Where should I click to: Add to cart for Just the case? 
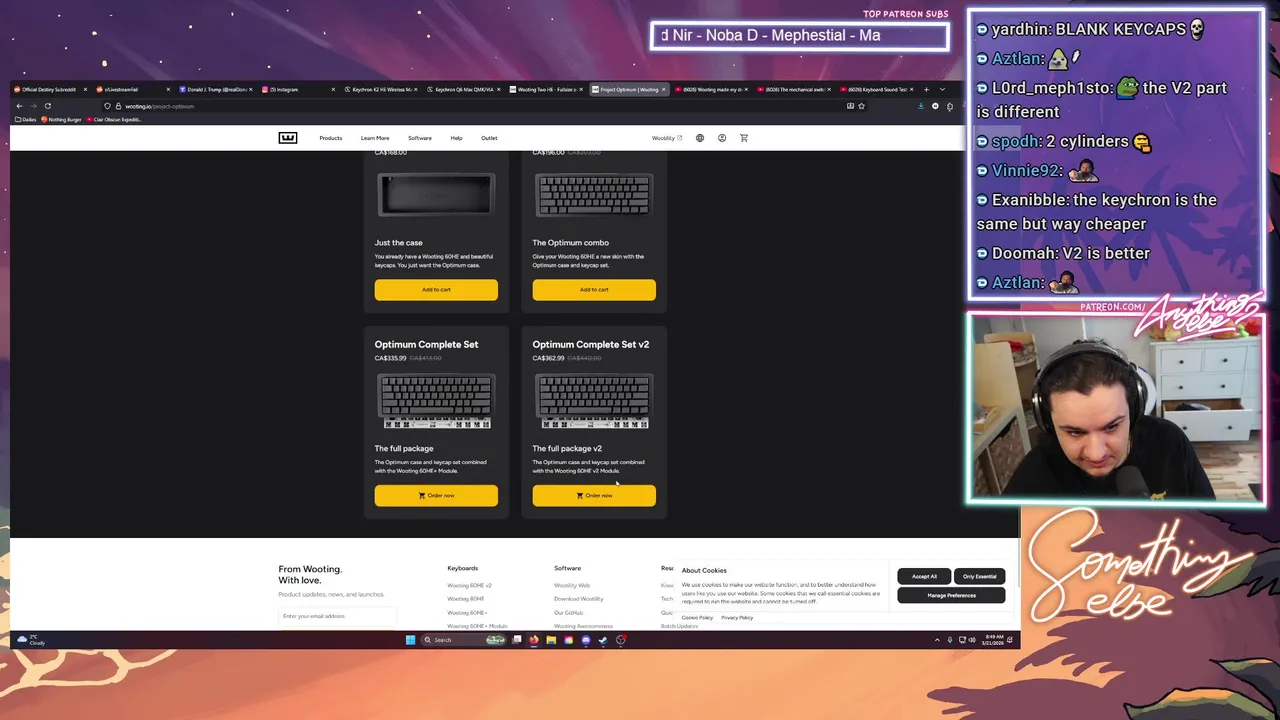(436, 290)
